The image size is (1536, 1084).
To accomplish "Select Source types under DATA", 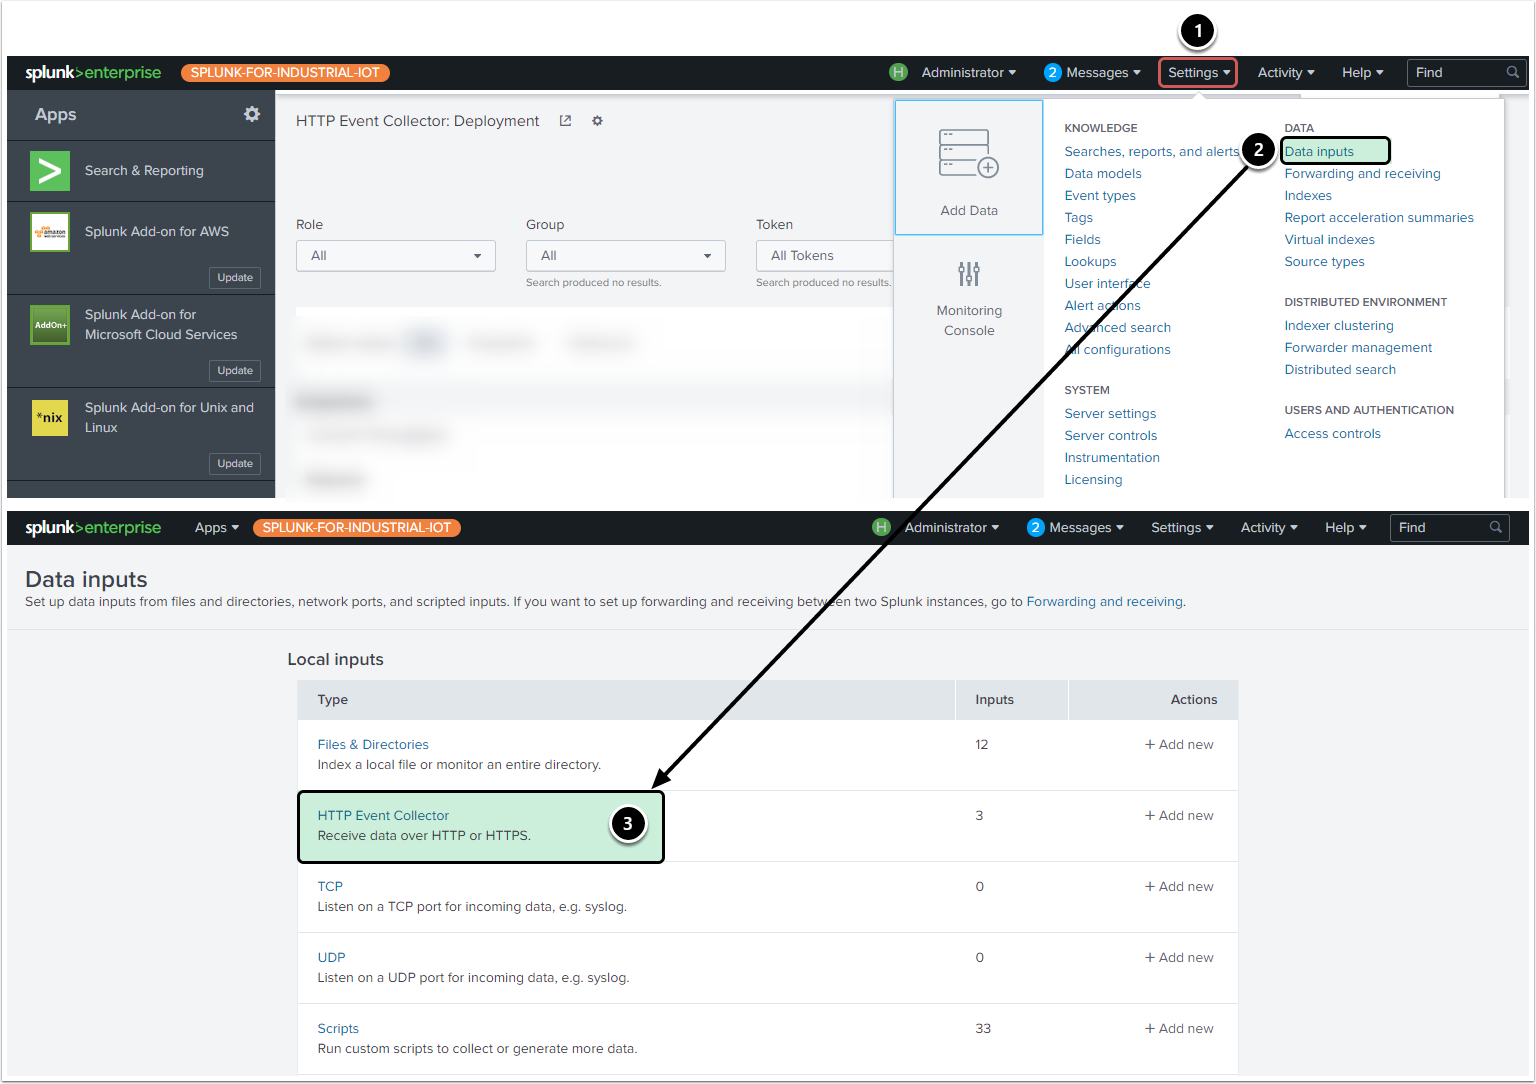I will point(1324,262).
